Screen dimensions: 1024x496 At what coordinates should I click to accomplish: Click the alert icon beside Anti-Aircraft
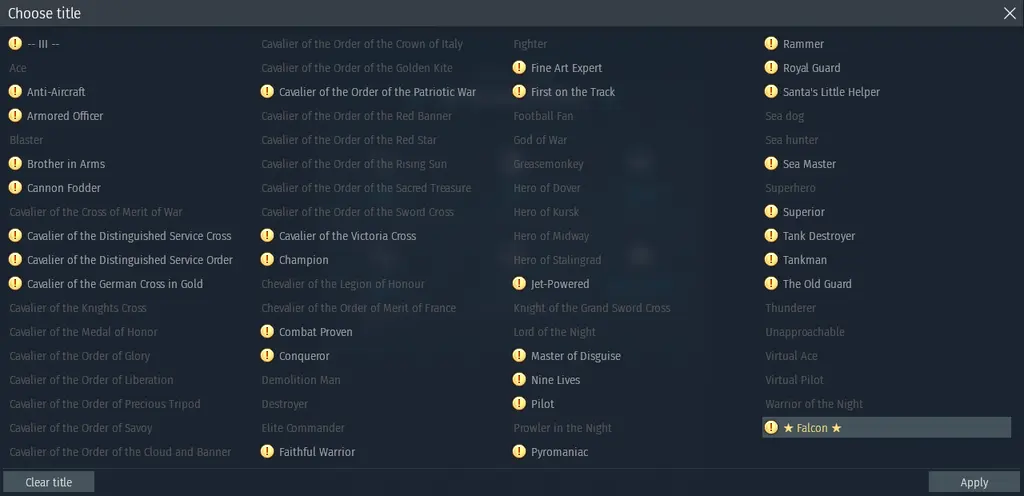pyautogui.click(x=15, y=92)
